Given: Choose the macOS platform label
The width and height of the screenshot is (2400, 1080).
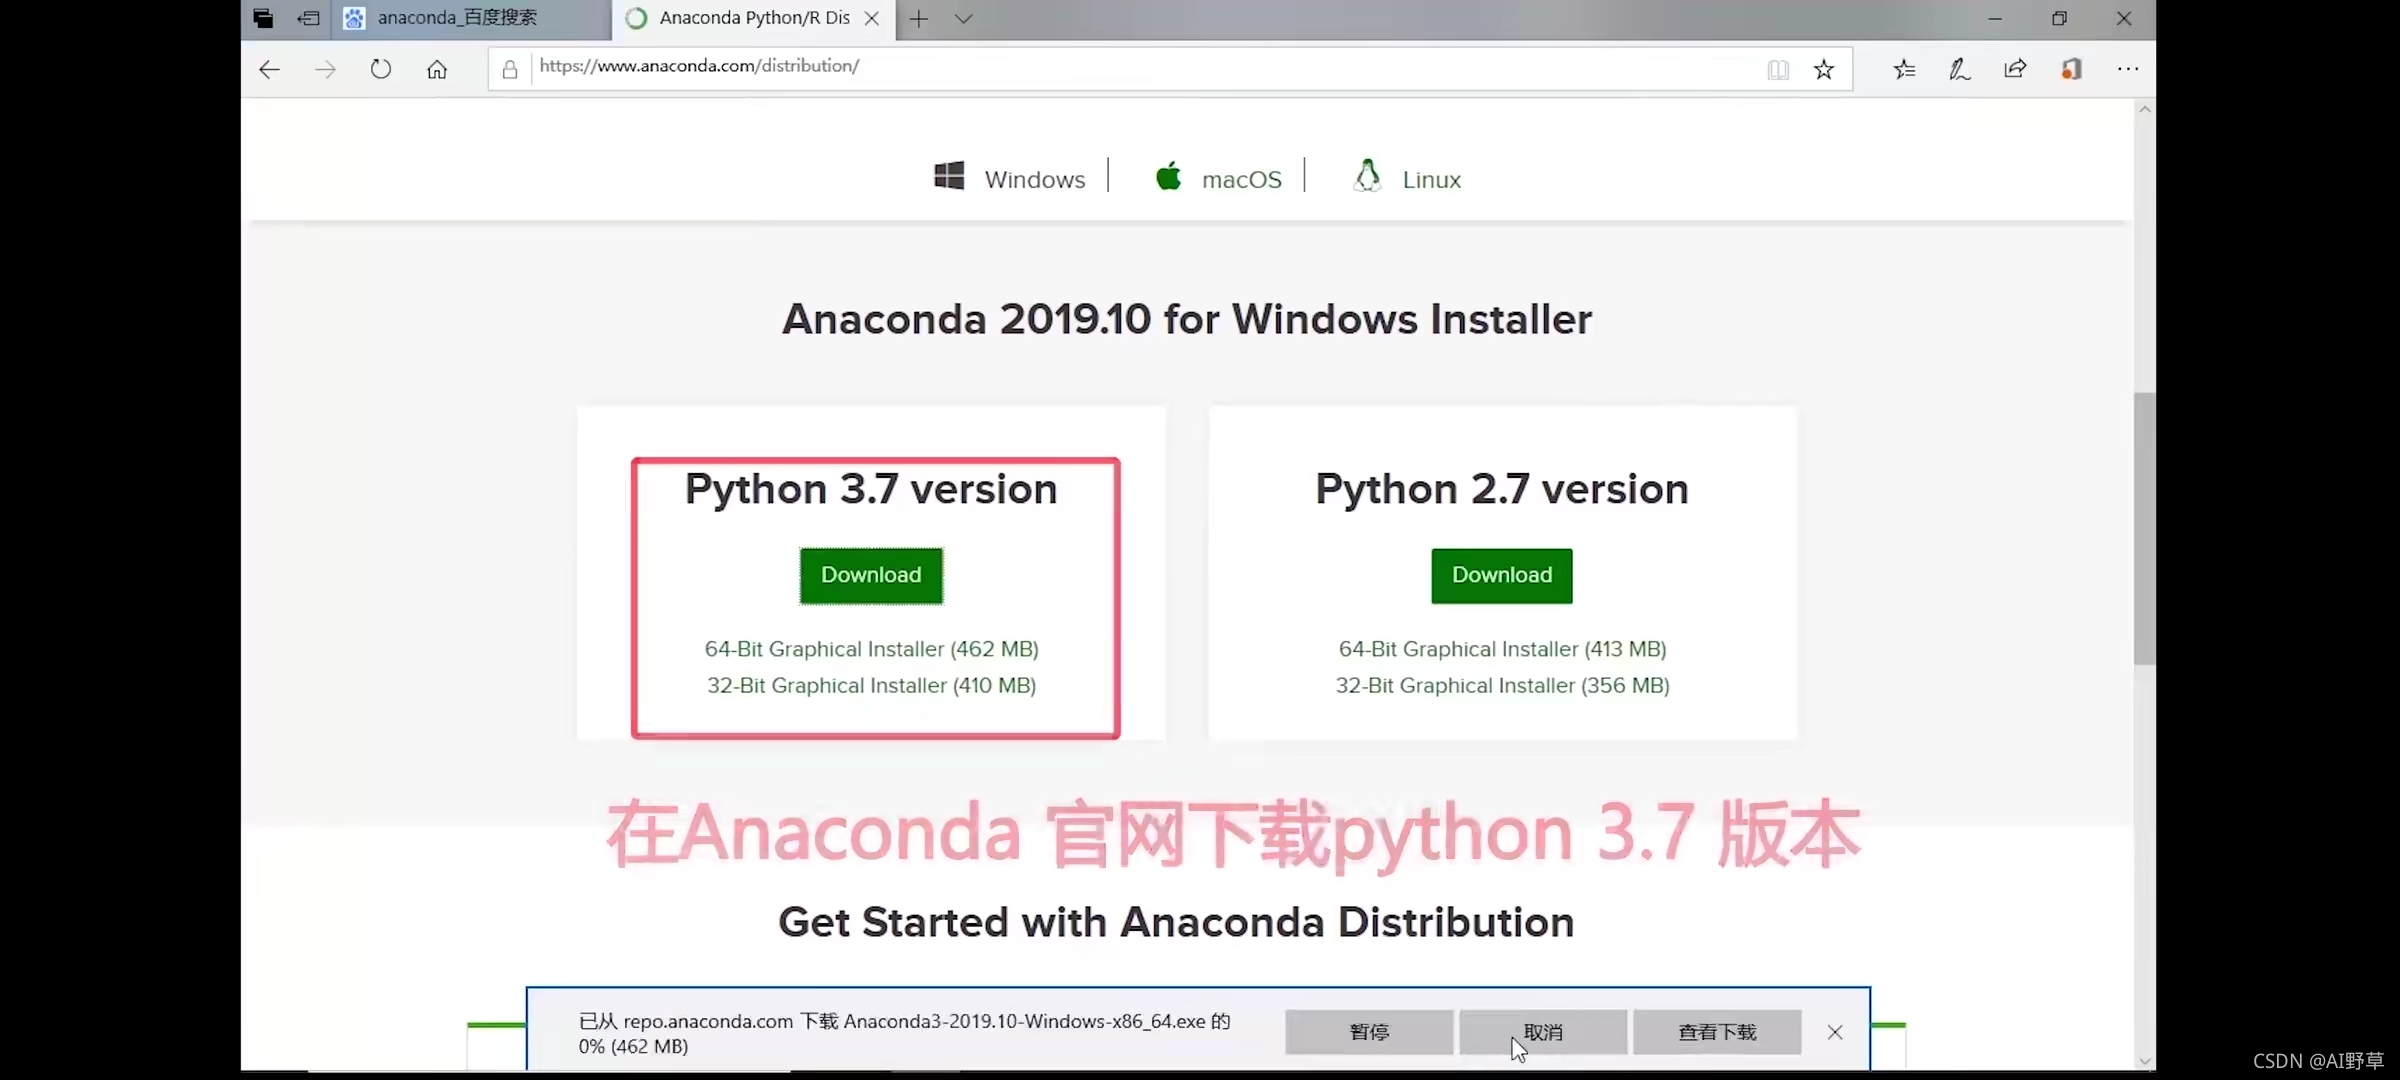Looking at the screenshot, I should click(1242, 179).
